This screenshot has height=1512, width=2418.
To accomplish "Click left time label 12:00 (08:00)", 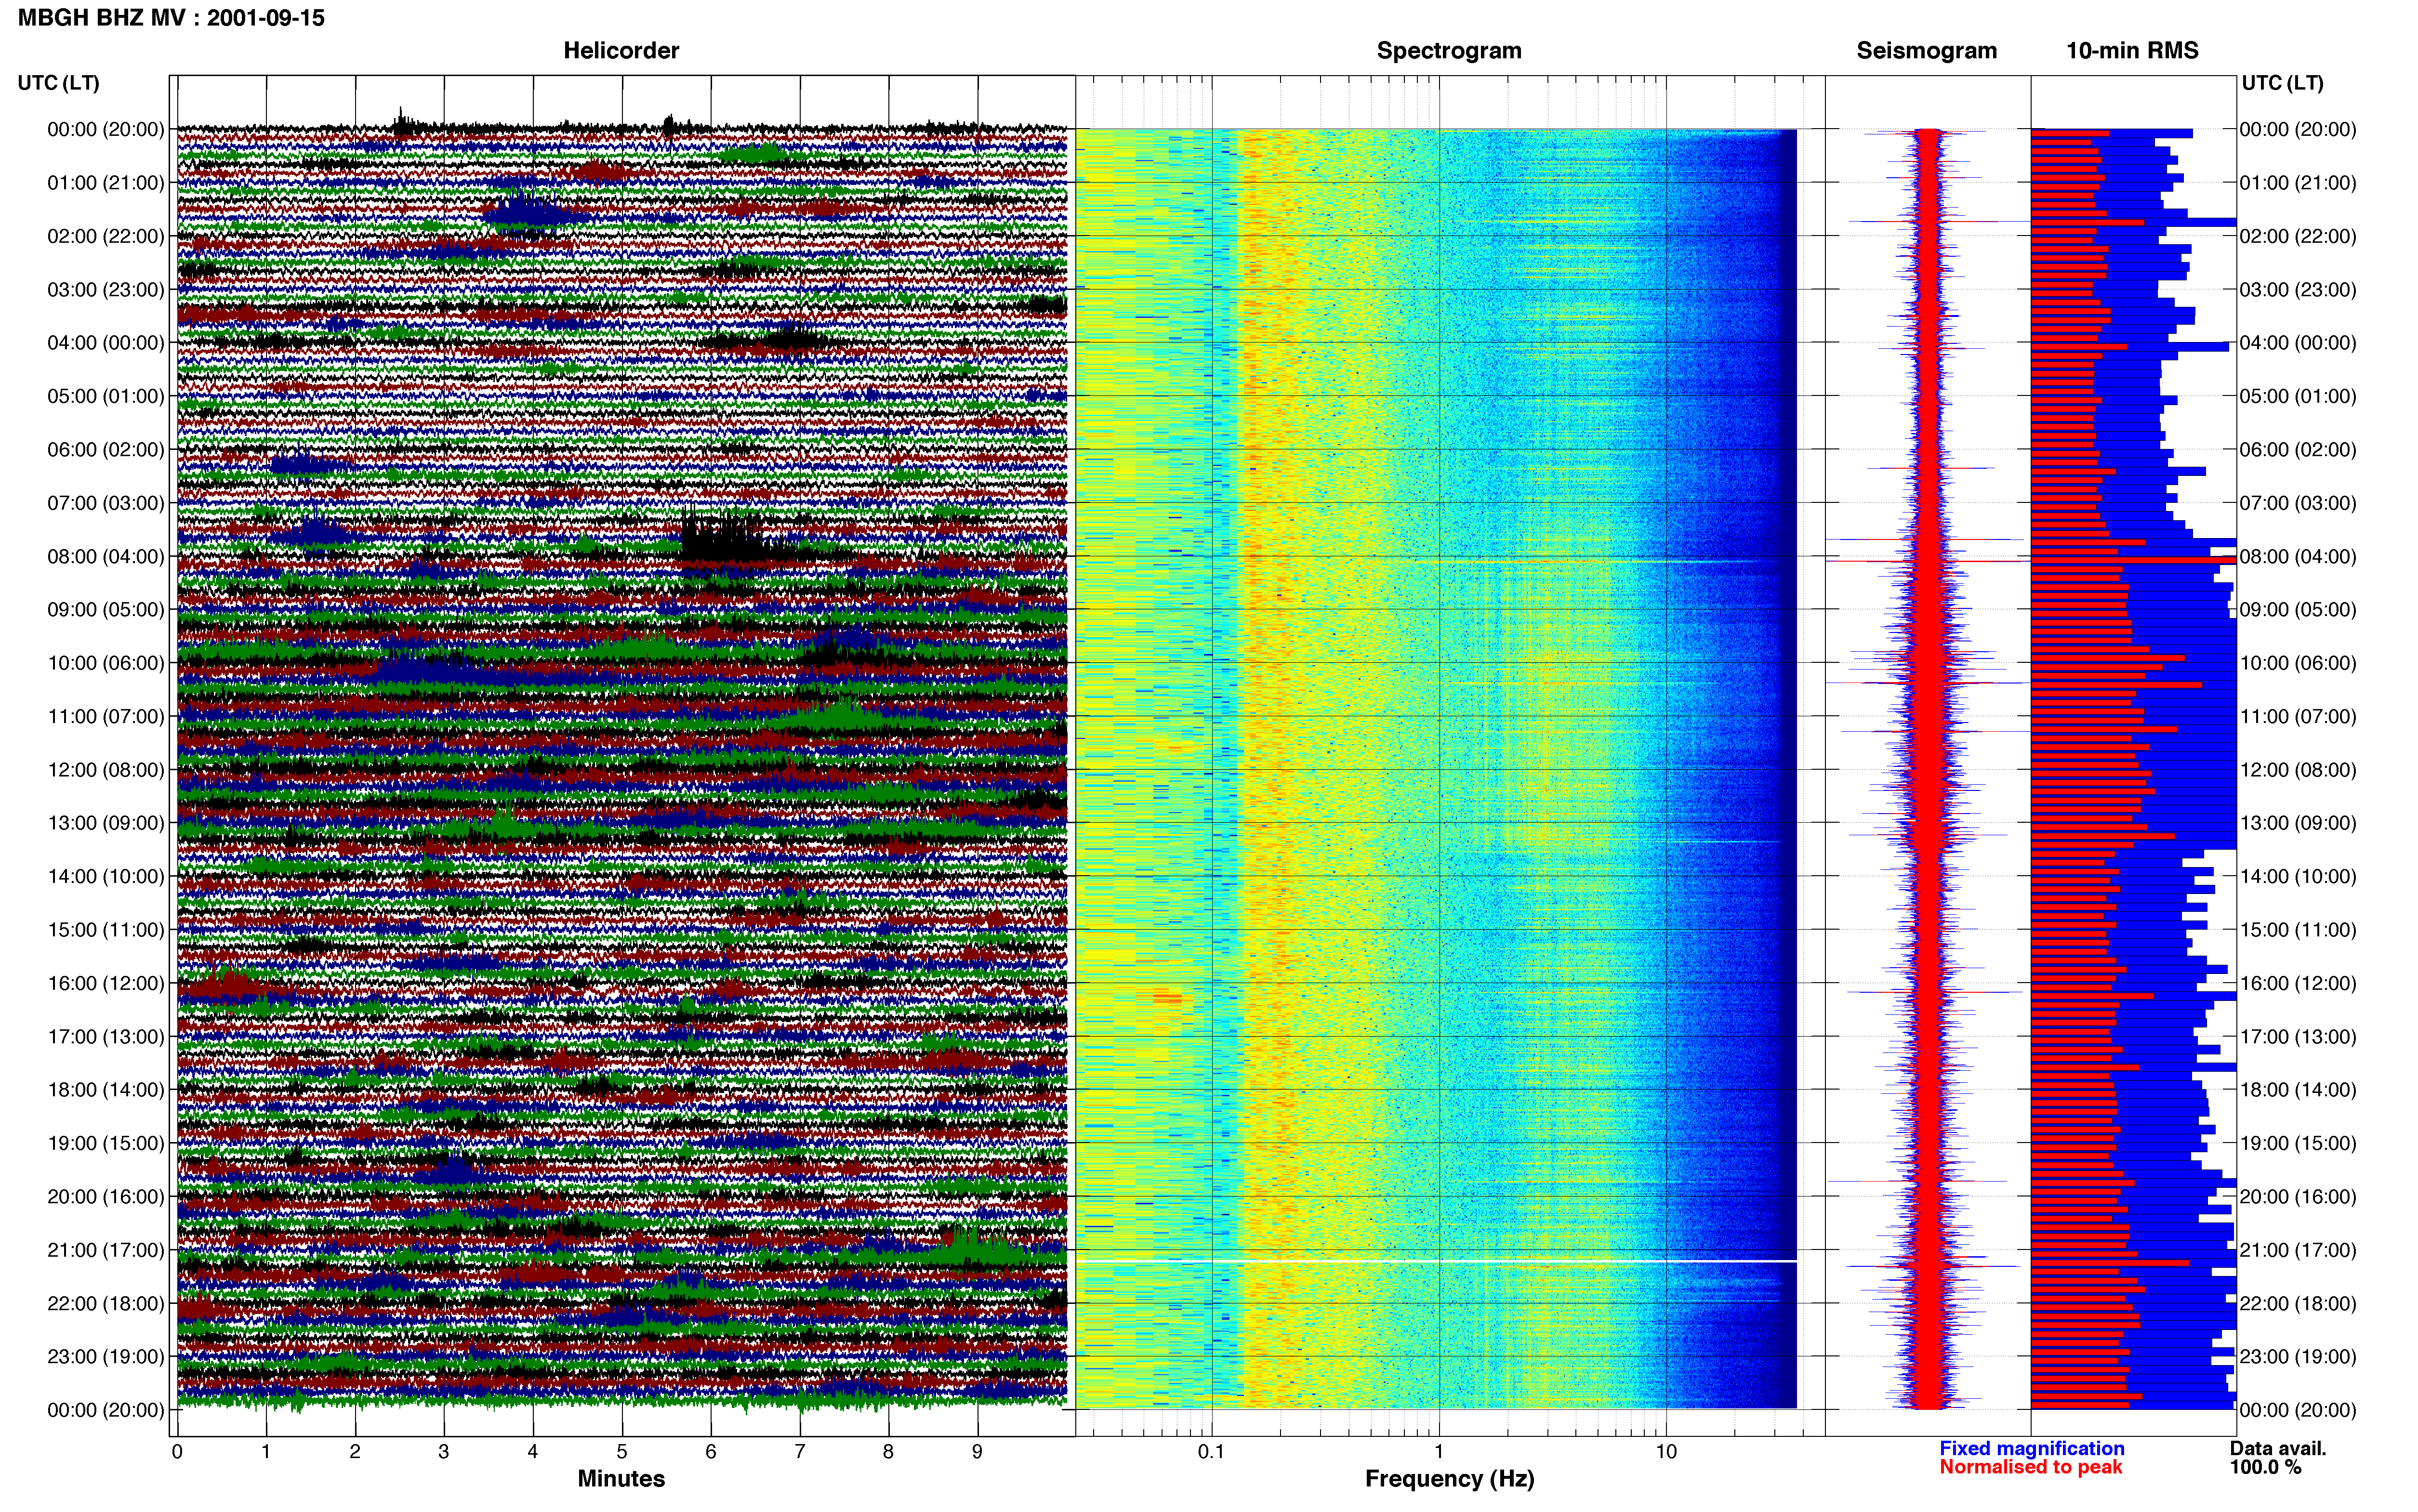I will point(106,770).
